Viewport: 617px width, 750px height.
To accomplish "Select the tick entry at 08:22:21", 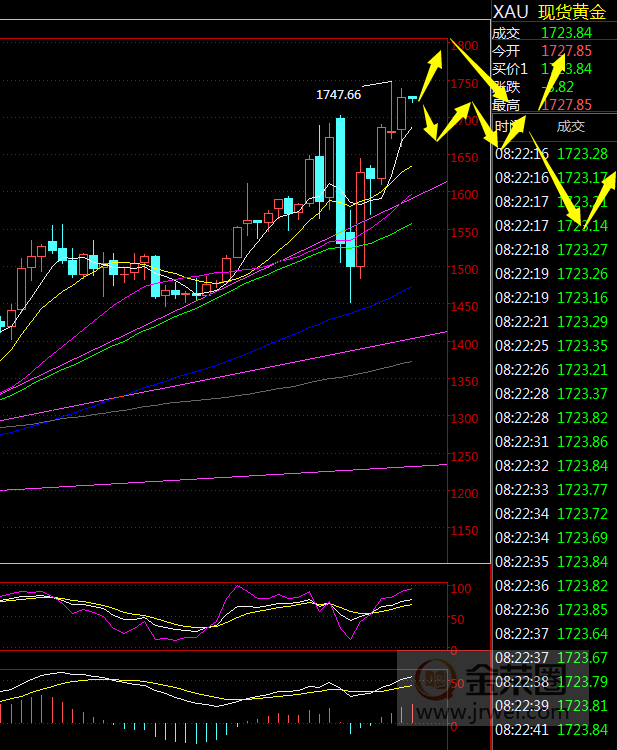I will pyautogui.click(x=554, y=322).
